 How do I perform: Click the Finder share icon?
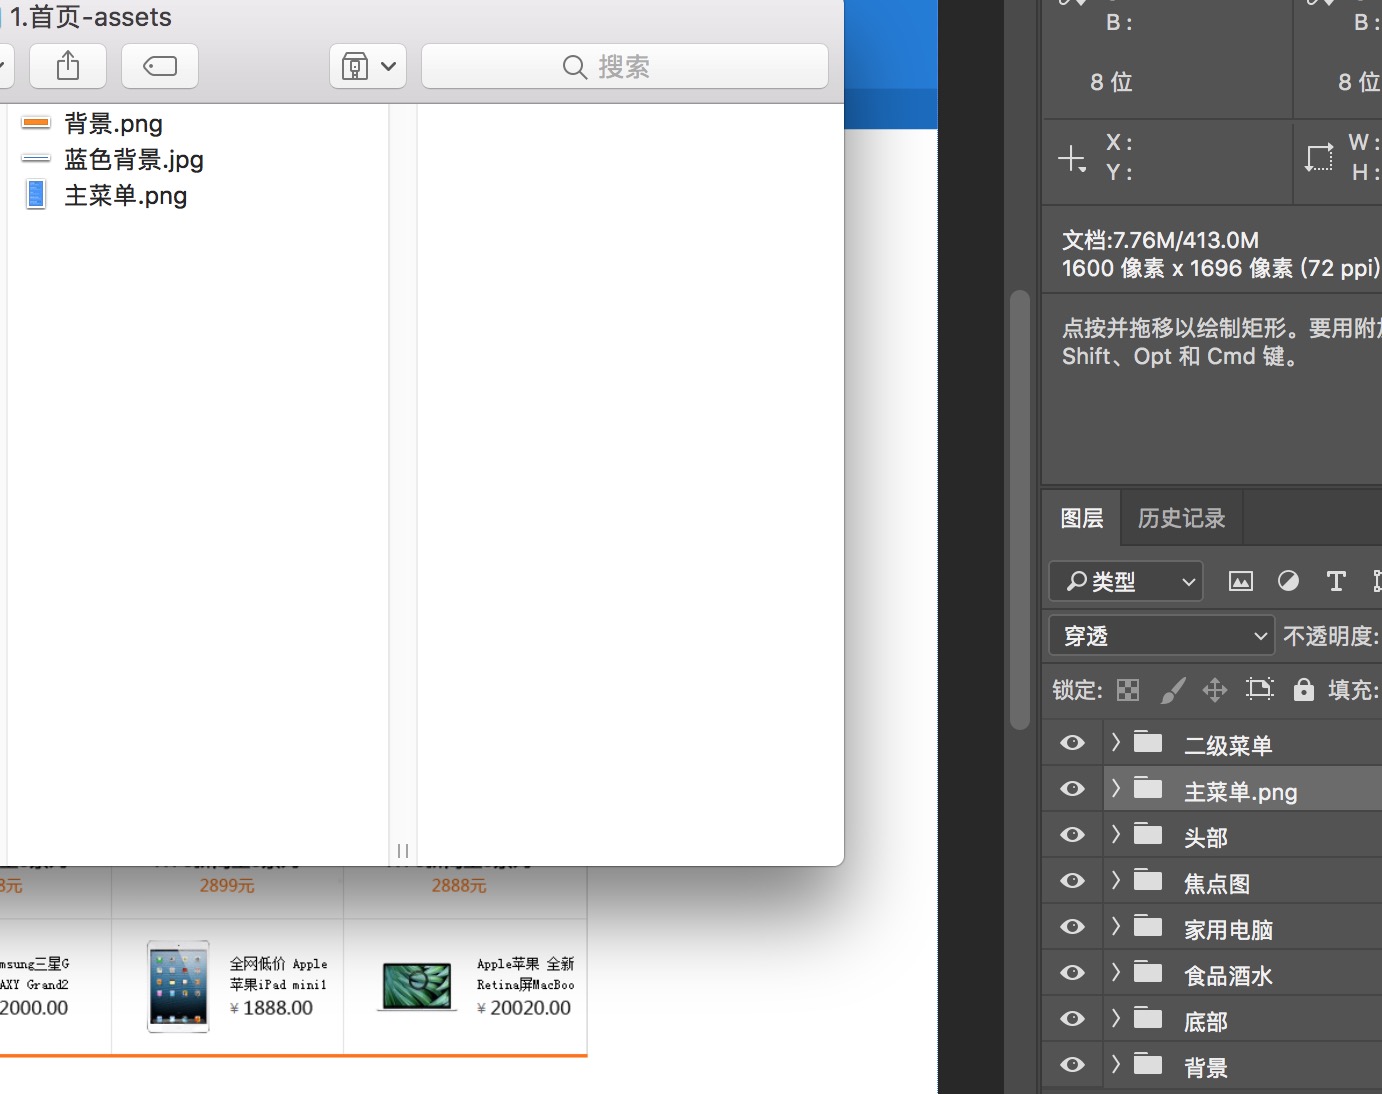[67, 66]
